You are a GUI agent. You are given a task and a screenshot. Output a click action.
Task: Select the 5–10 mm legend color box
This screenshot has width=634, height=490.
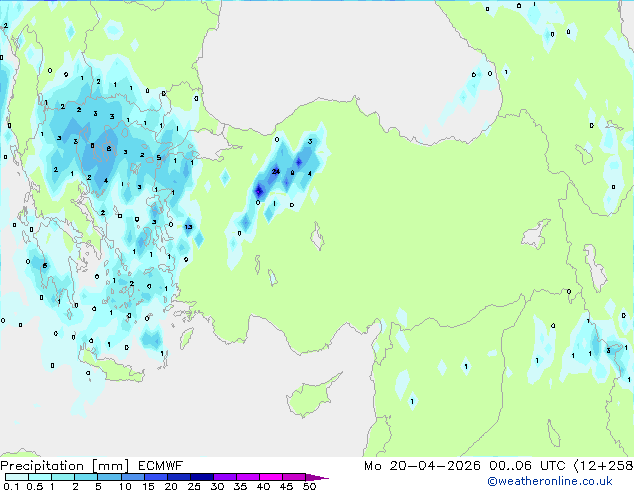(x=109, y=477)
